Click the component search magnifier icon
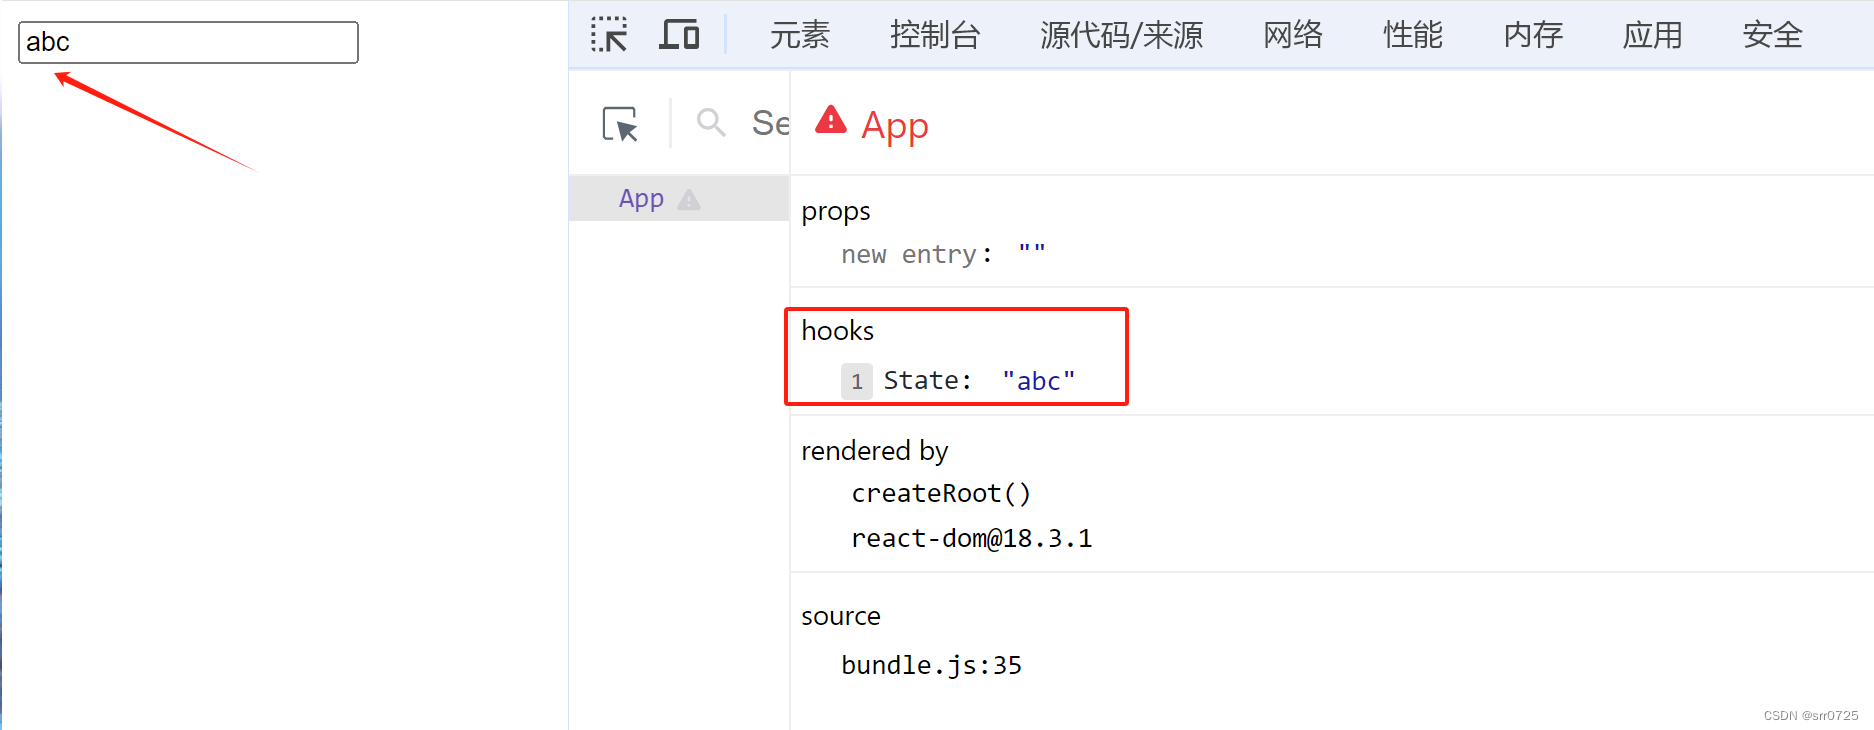This screenshot has height=730, width=1874. point(711,123)
